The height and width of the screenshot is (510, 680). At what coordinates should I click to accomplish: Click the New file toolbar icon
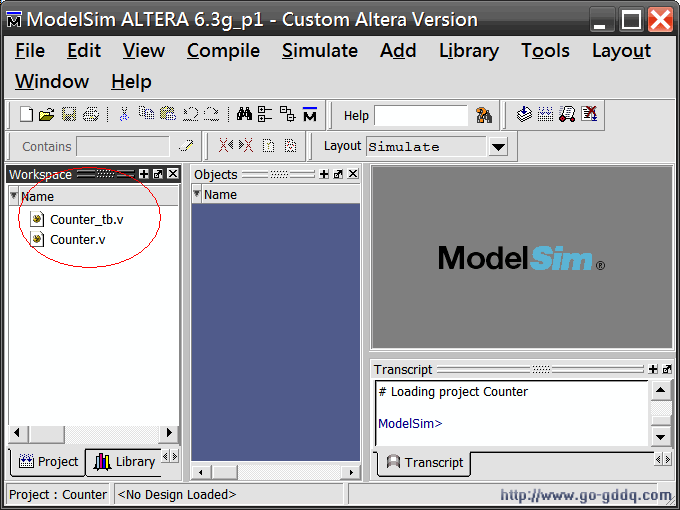click(x=26, y=115)
